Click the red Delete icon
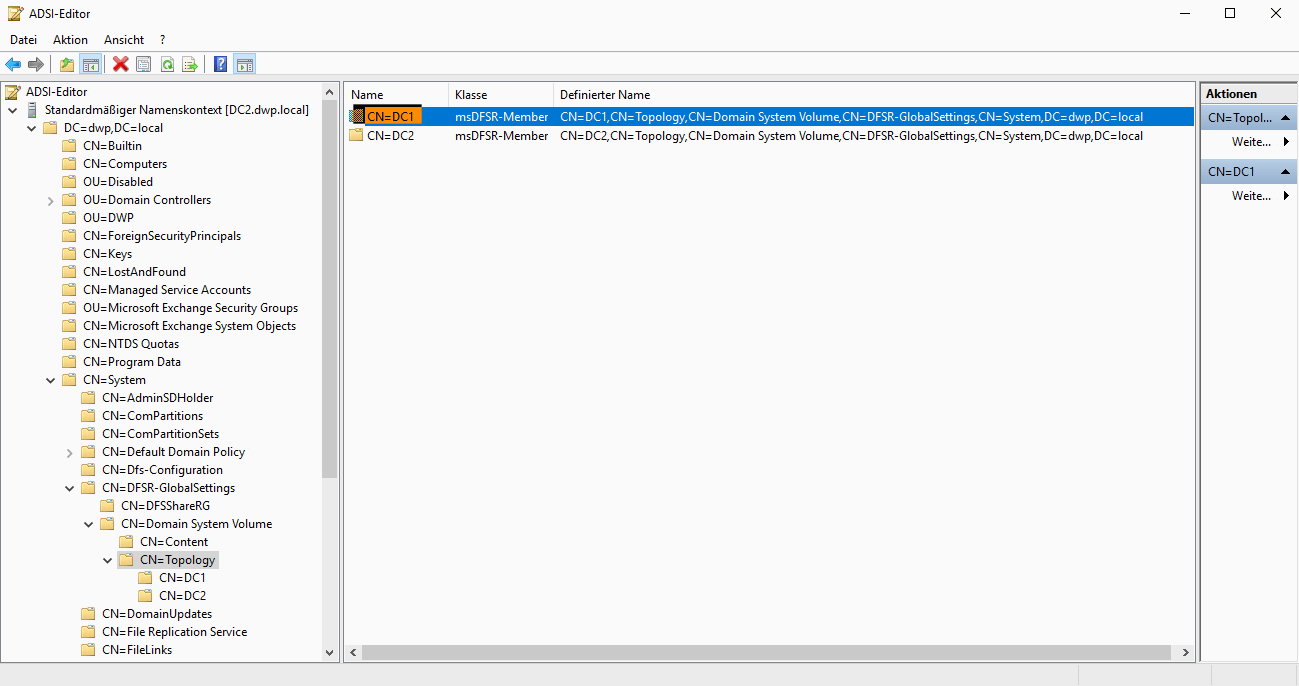 [x=121, y=65]
